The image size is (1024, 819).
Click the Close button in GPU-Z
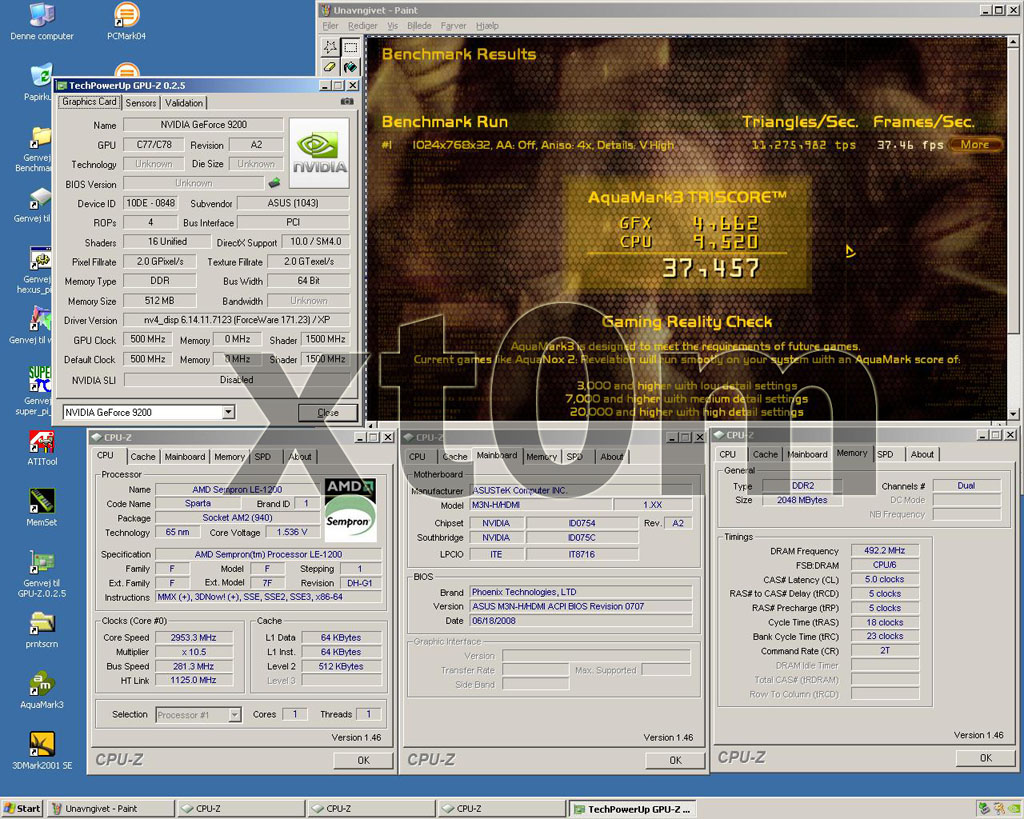coord(328,412)
